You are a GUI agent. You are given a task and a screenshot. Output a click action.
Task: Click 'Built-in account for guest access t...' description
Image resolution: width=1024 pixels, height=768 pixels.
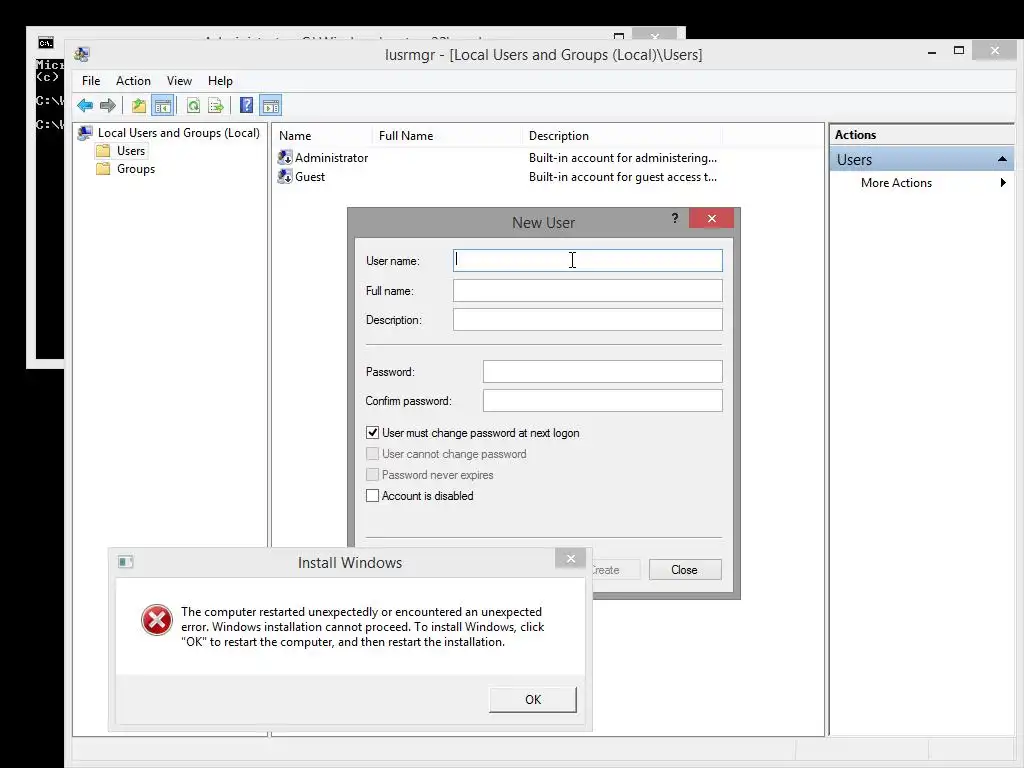622,176
